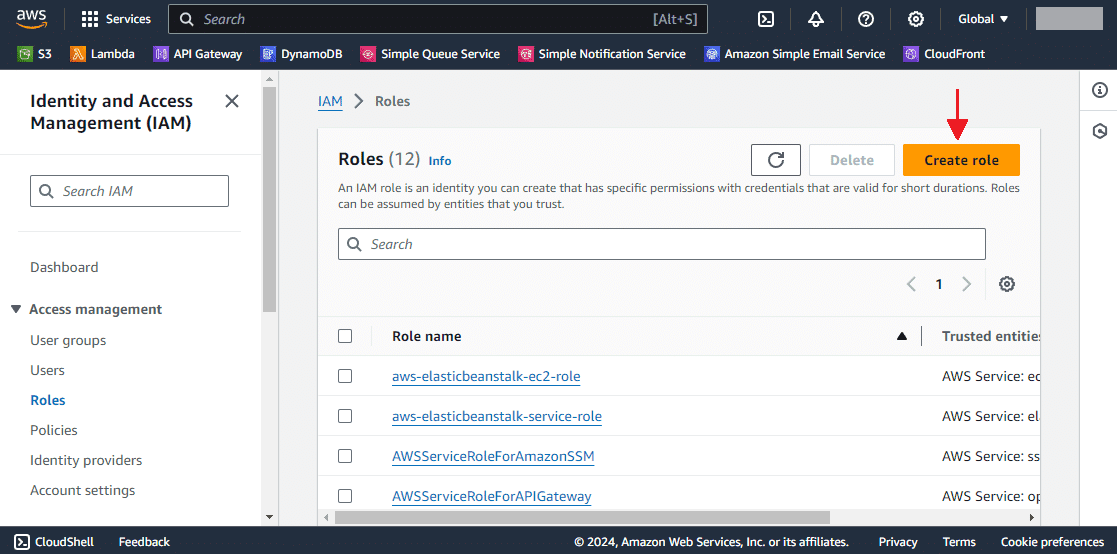Focus the Search IAM field
1117x554 pixels.
click(129, 191)
